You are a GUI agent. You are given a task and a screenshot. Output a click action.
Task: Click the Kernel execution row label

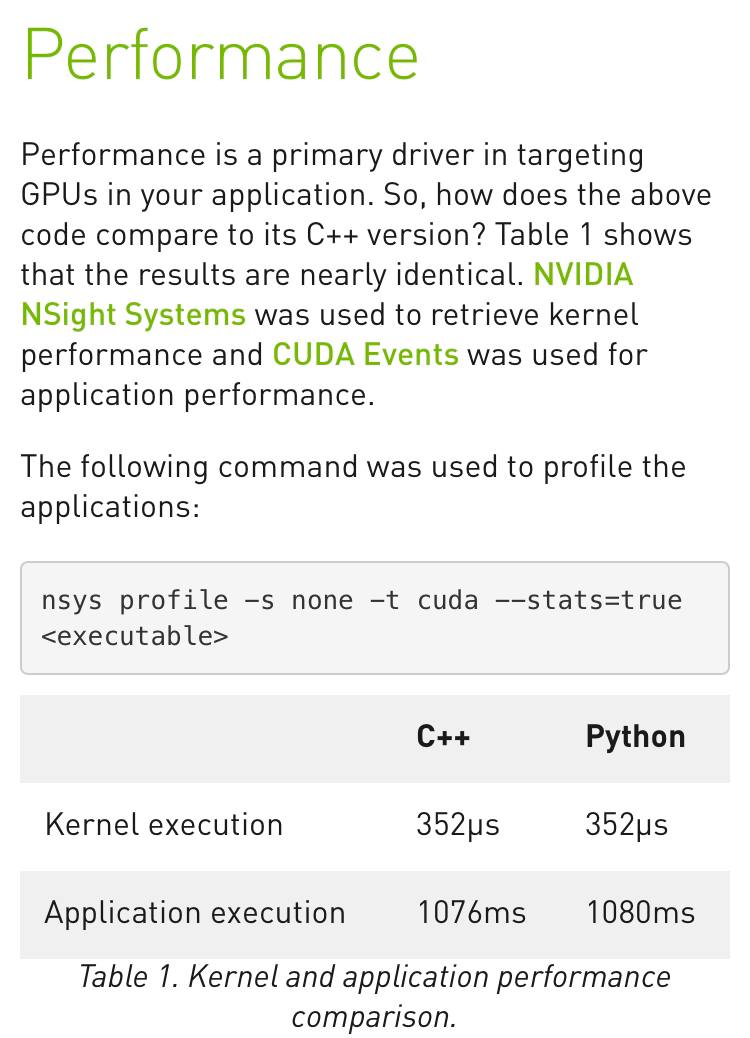coord(164,825)
